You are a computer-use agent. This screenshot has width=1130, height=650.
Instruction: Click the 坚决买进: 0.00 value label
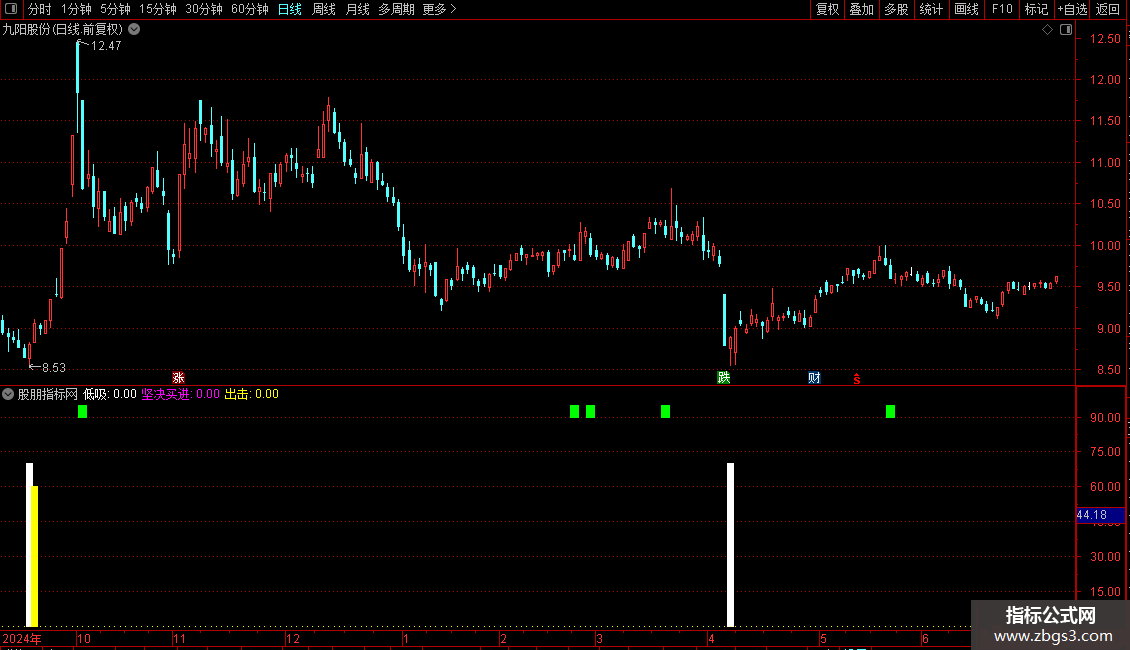(x=180, y=394)
